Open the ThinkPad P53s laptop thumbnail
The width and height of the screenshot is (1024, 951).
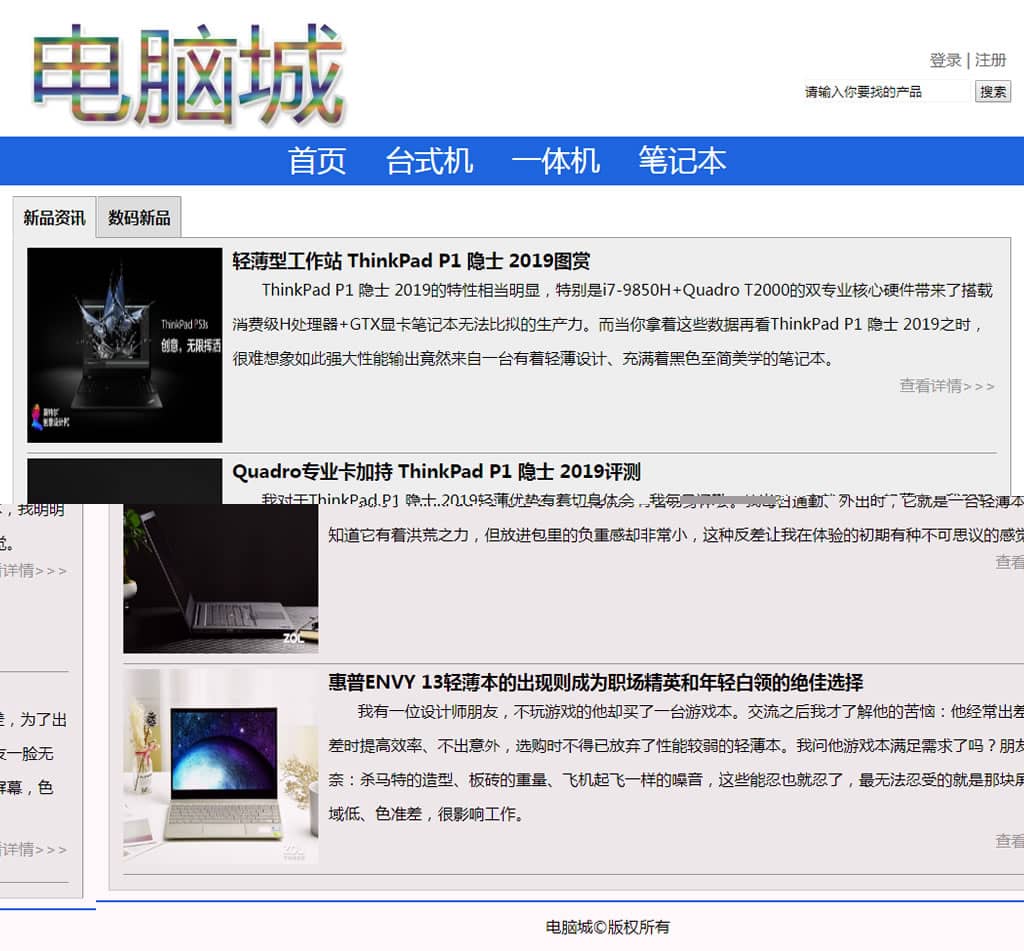[x=124, y=345]
